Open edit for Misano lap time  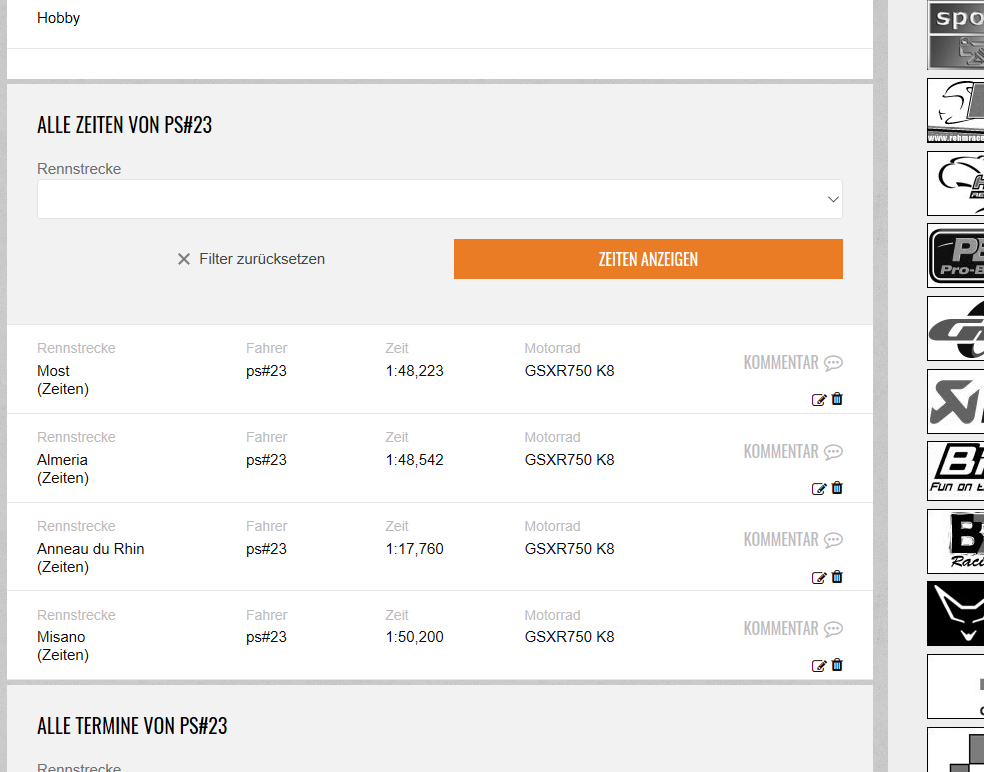819,666
